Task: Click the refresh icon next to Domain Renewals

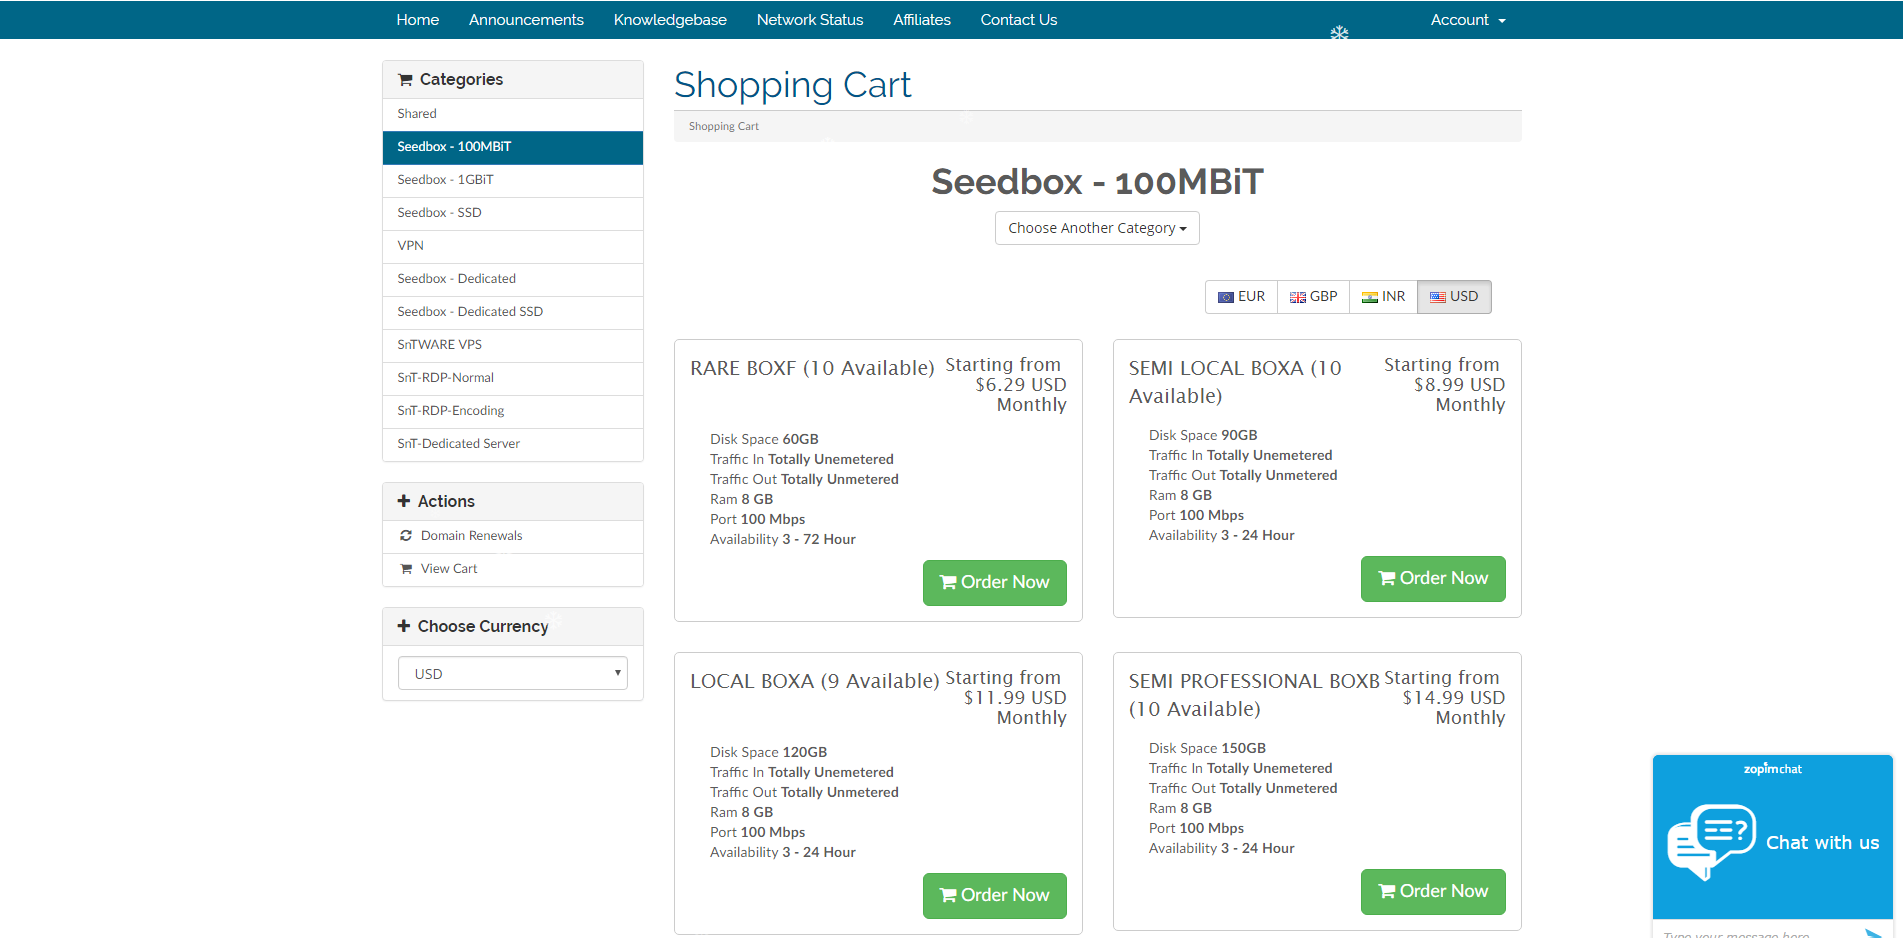Action: (x=406, y=535)
